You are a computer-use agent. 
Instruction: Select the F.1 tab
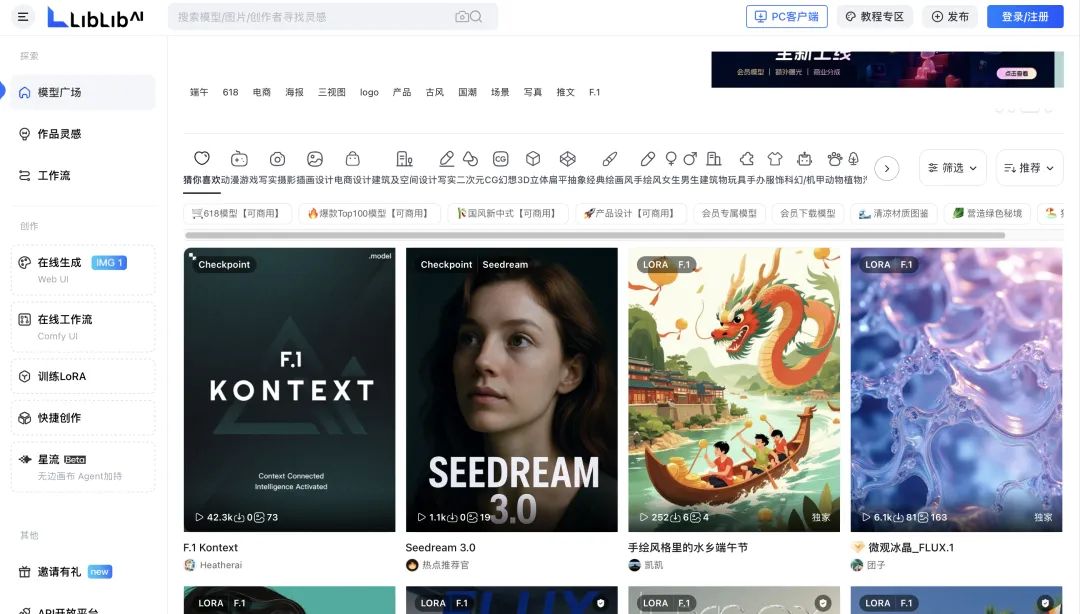594,92
